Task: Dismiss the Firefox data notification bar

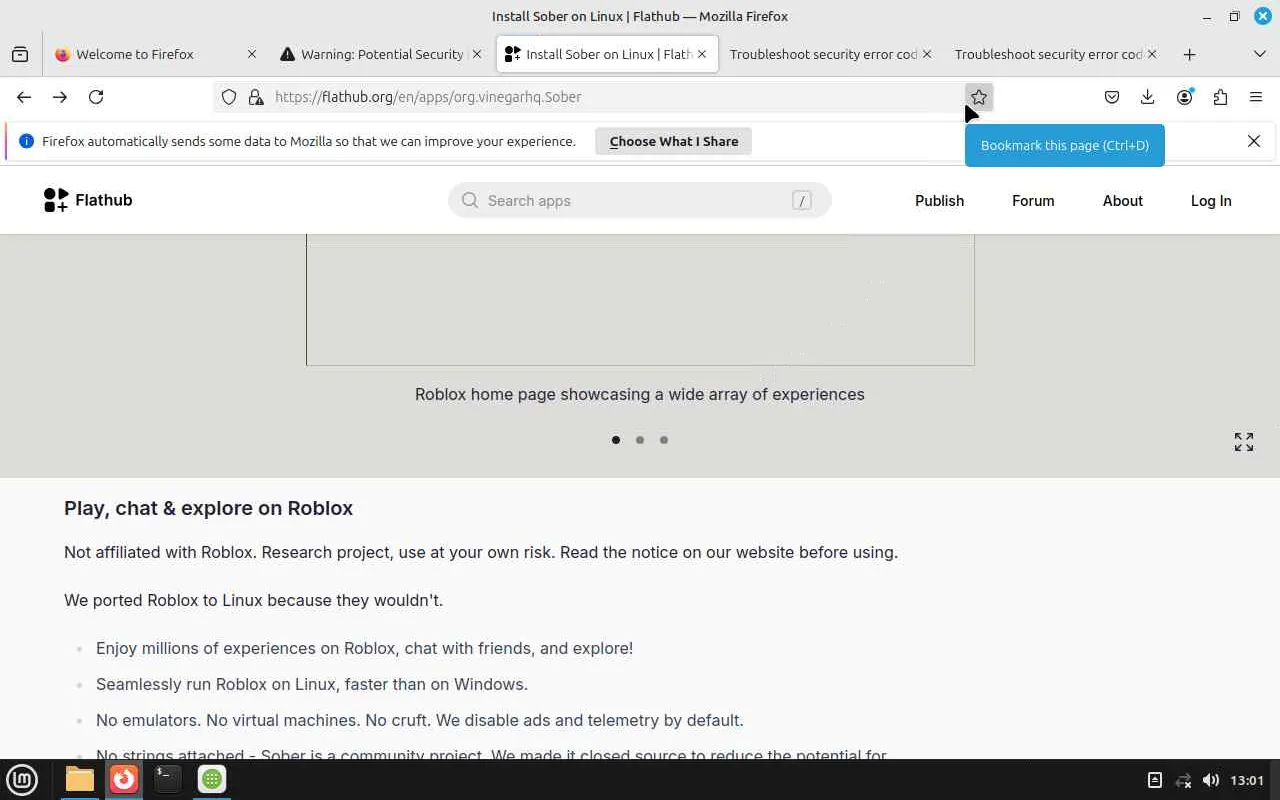Action: (x=1254, y=141)
